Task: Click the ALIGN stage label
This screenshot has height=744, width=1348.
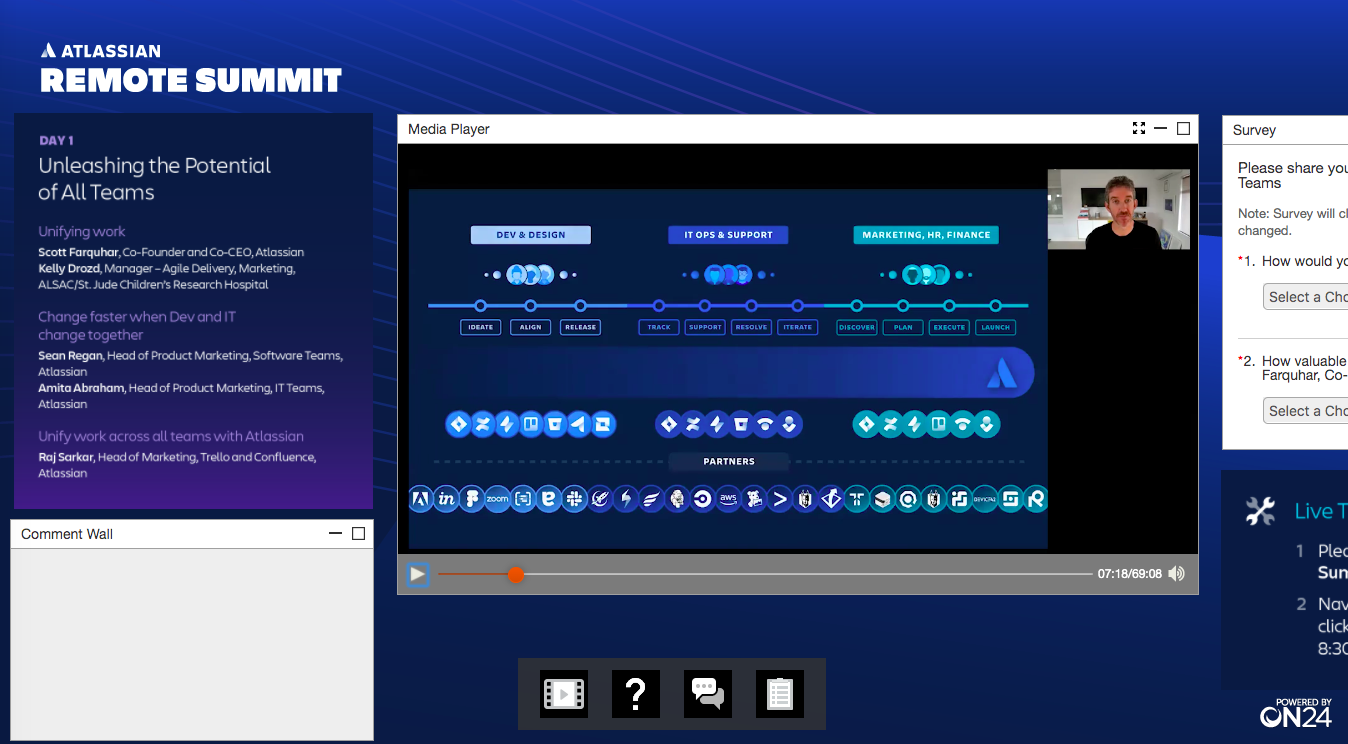Action: tap(530, 327)
